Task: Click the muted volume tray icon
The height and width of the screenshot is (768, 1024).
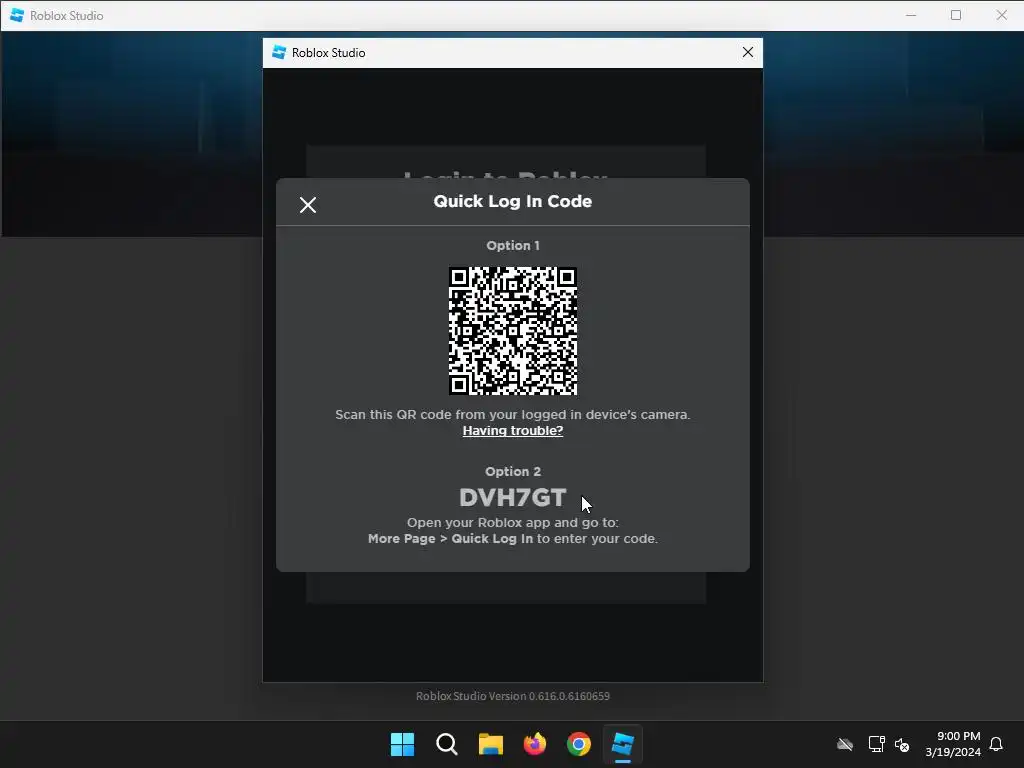Action: [902, 744]
